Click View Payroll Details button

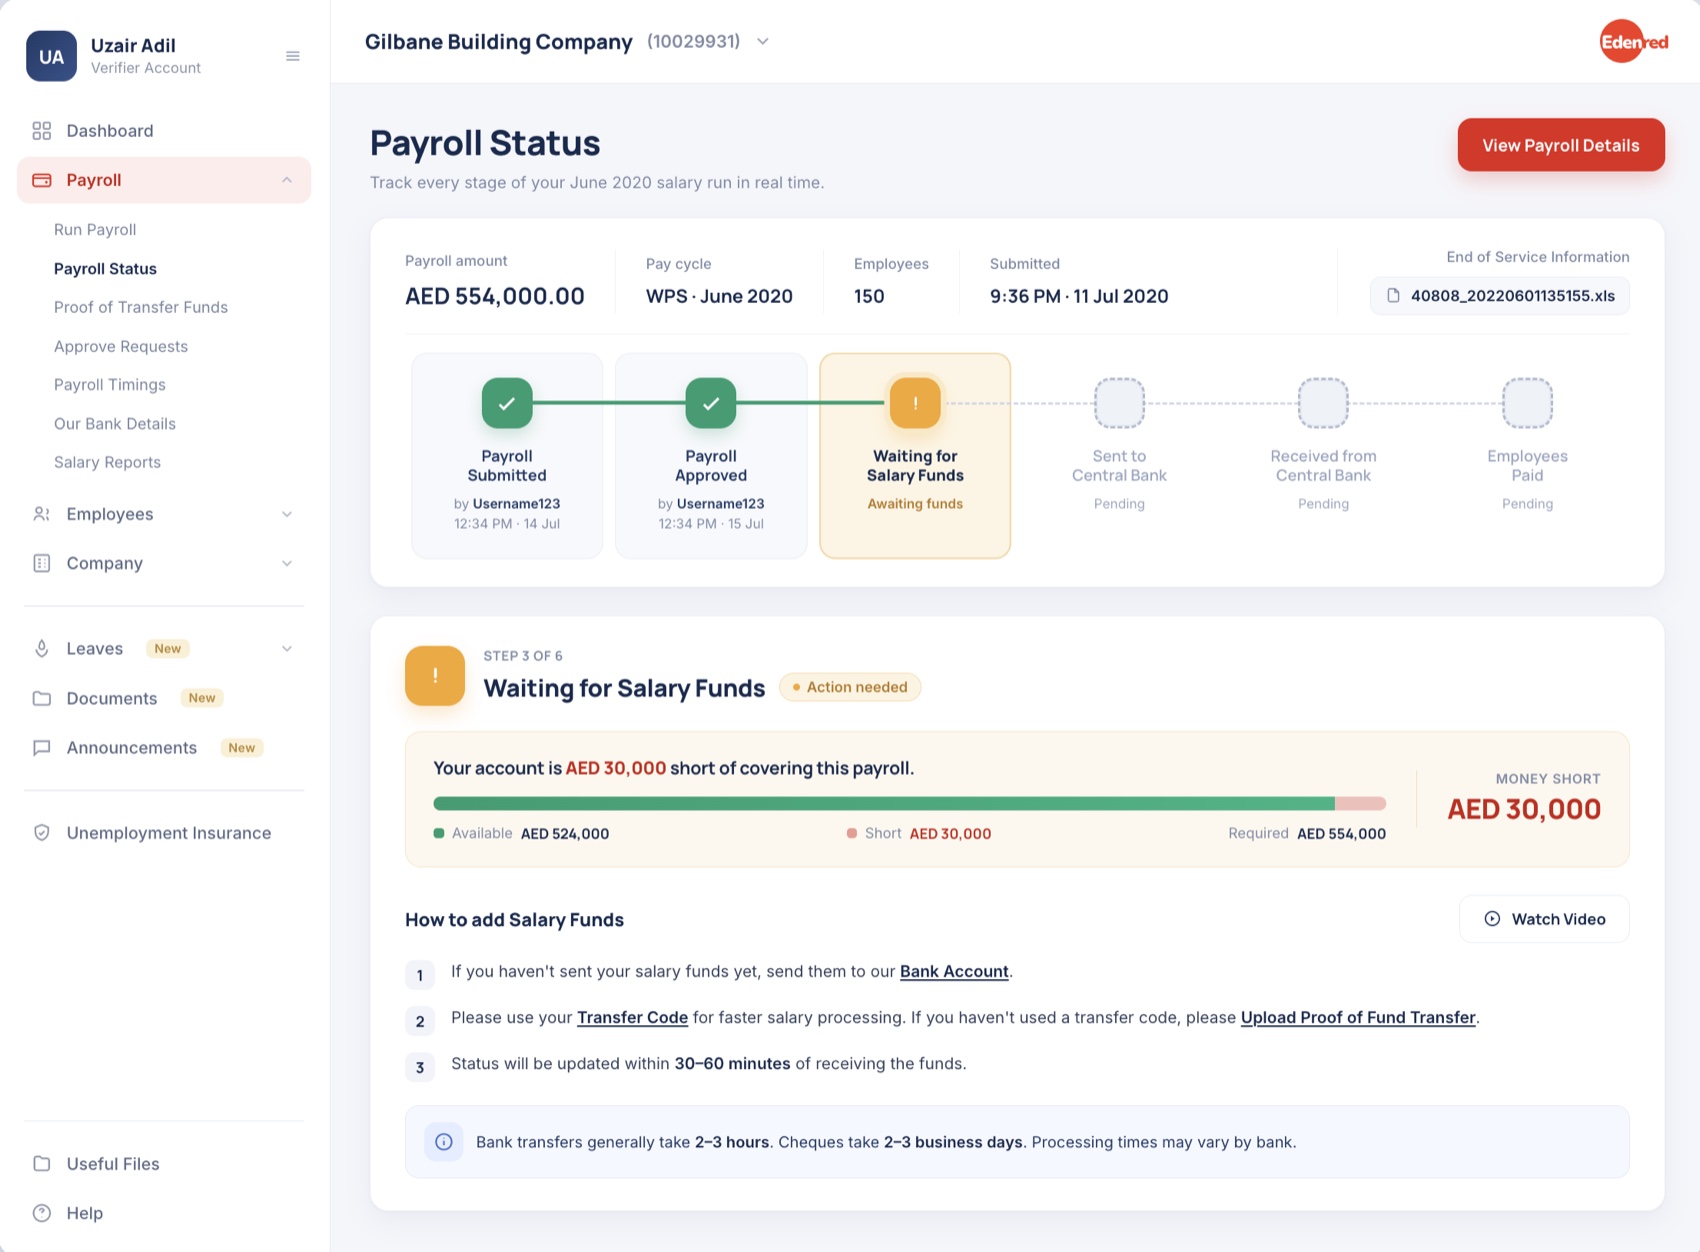pyautogui.click(x=1561, y=145)
